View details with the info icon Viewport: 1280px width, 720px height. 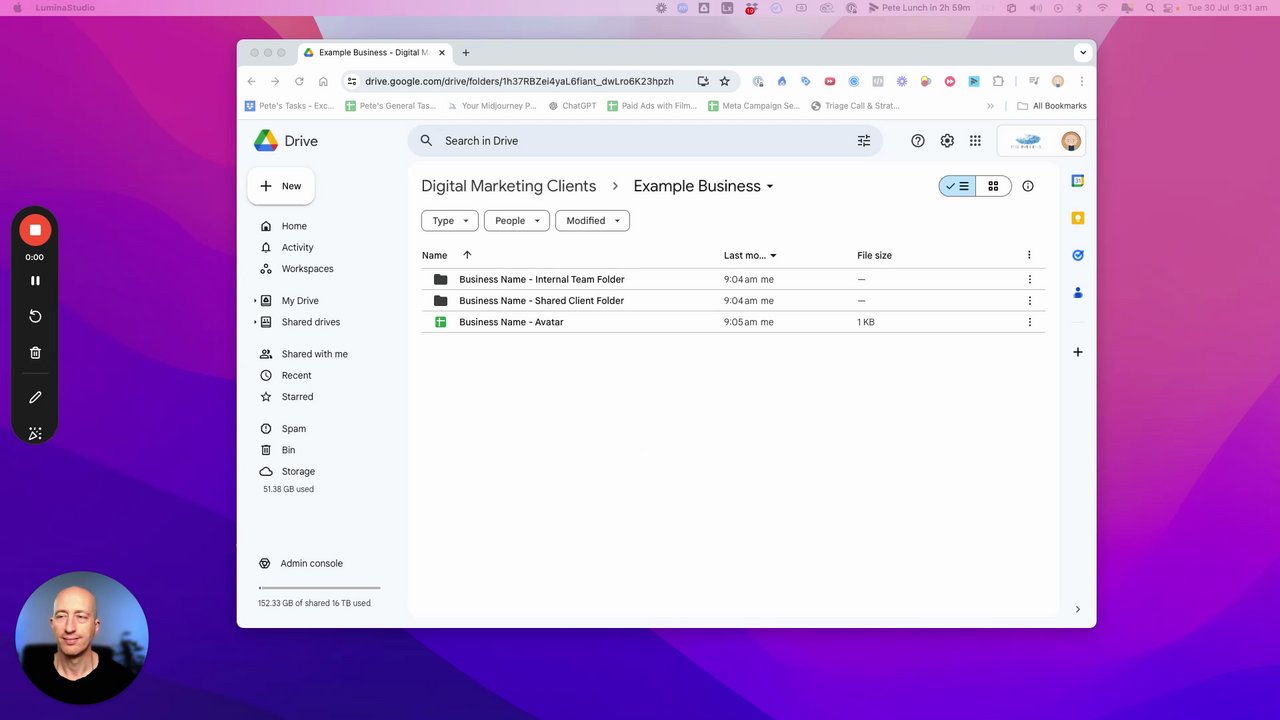(x=1028, y=186)
